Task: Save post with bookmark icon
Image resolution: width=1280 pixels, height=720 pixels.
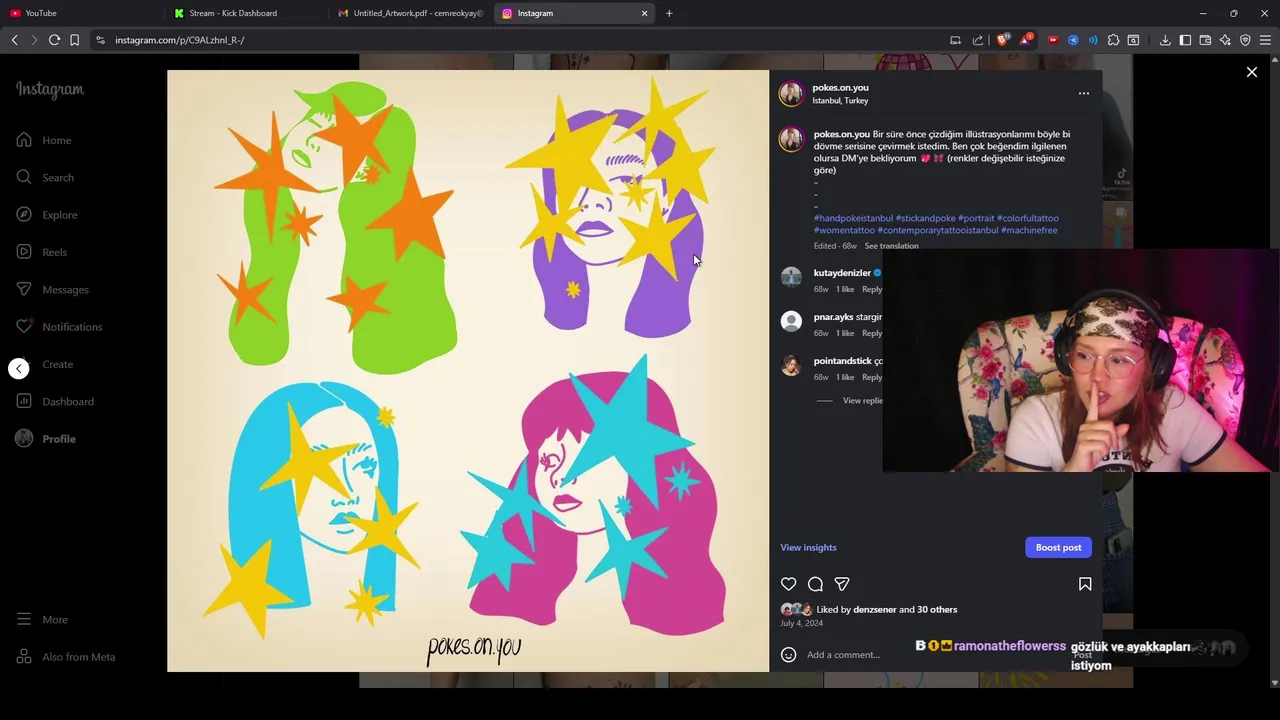Action: pyautogui.click(x=1085, y=584)
